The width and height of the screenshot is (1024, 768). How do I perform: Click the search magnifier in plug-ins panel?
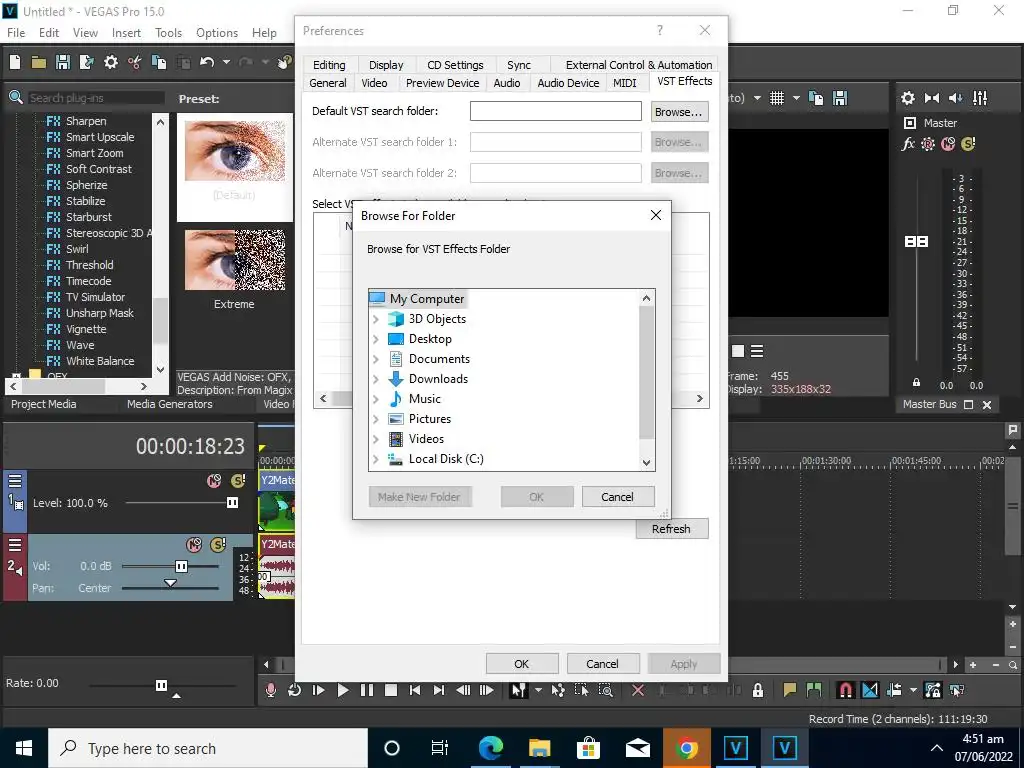click(16, 98)
